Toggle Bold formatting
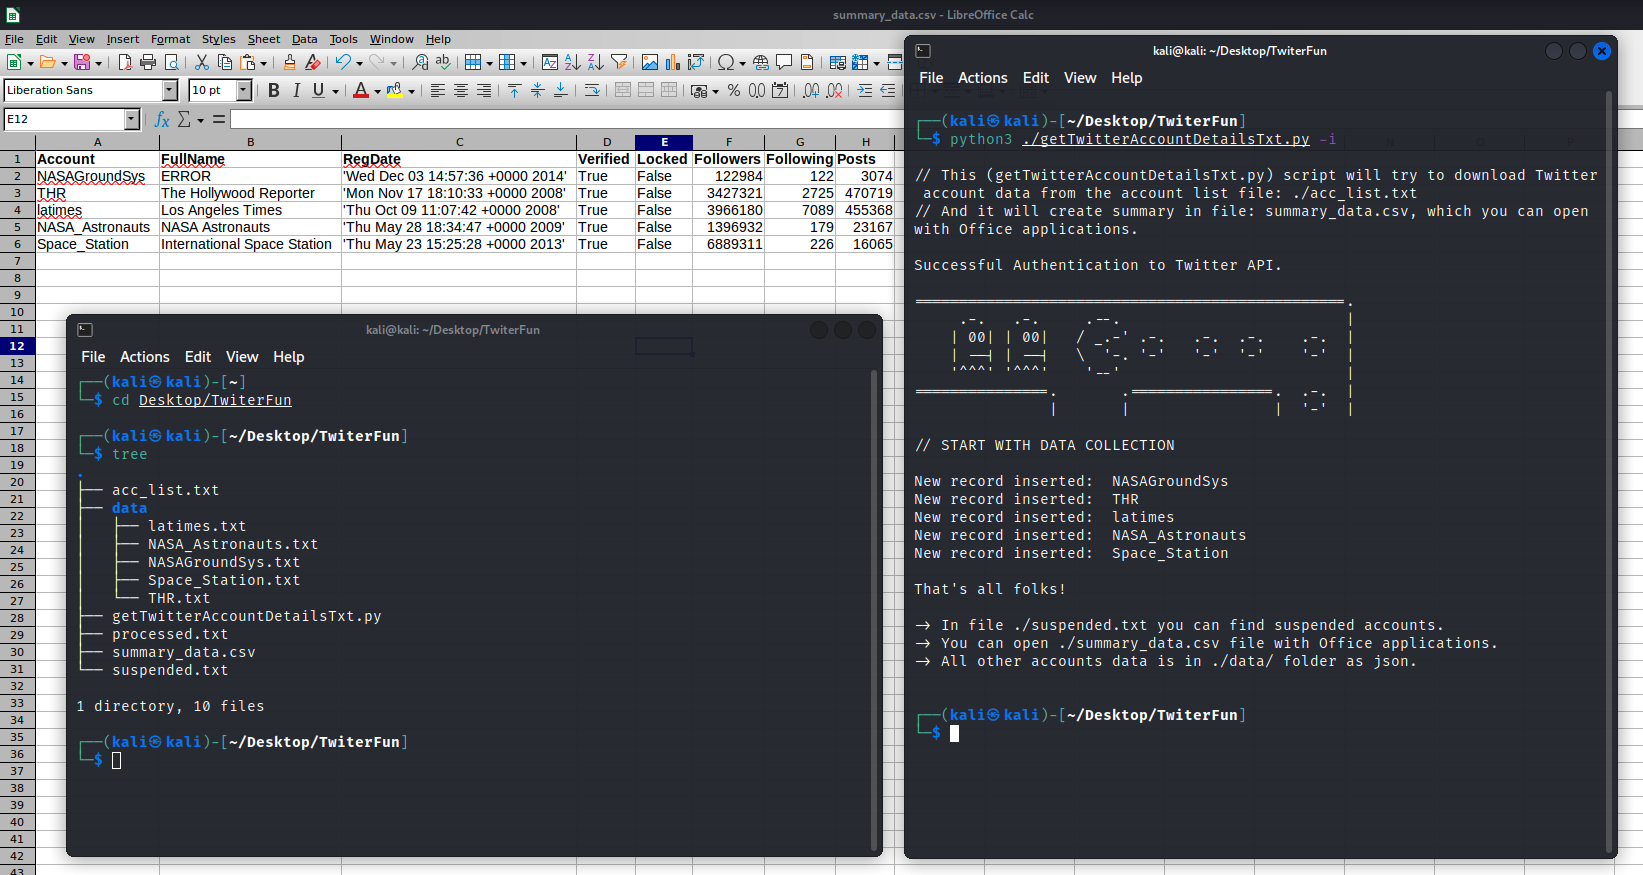 [273, 90]
